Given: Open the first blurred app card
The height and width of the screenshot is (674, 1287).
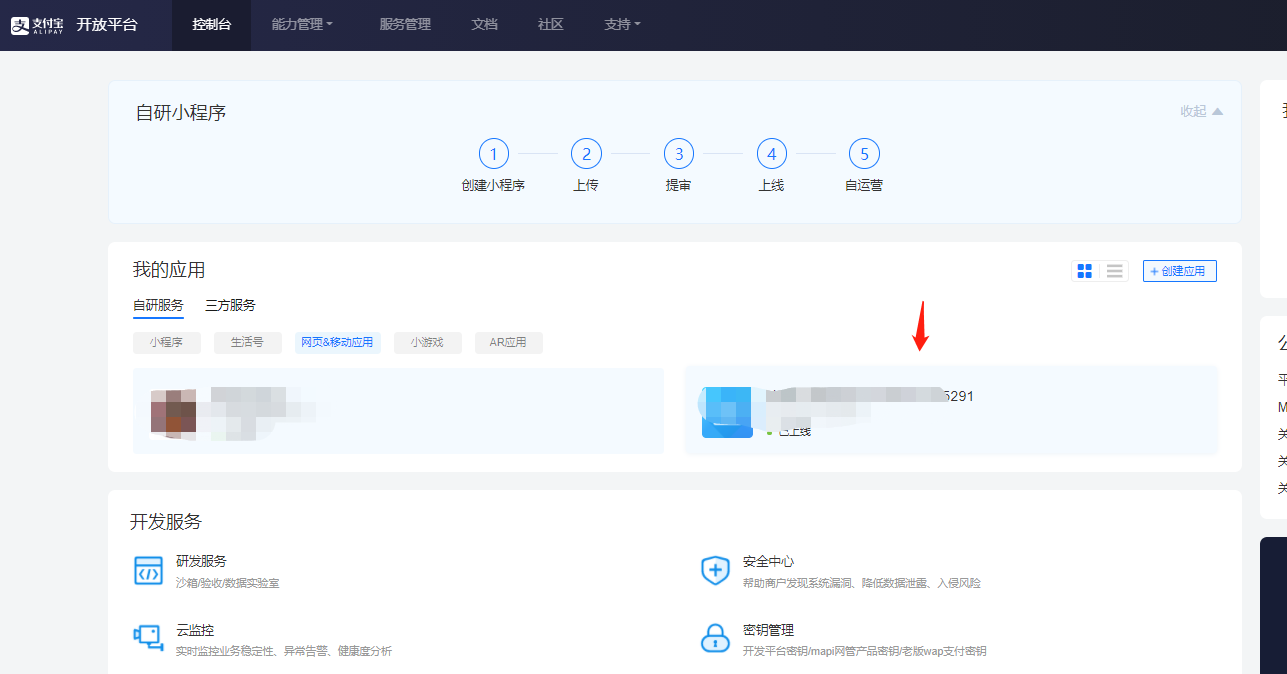Looking at the screenshot, I should pos(398,411).
